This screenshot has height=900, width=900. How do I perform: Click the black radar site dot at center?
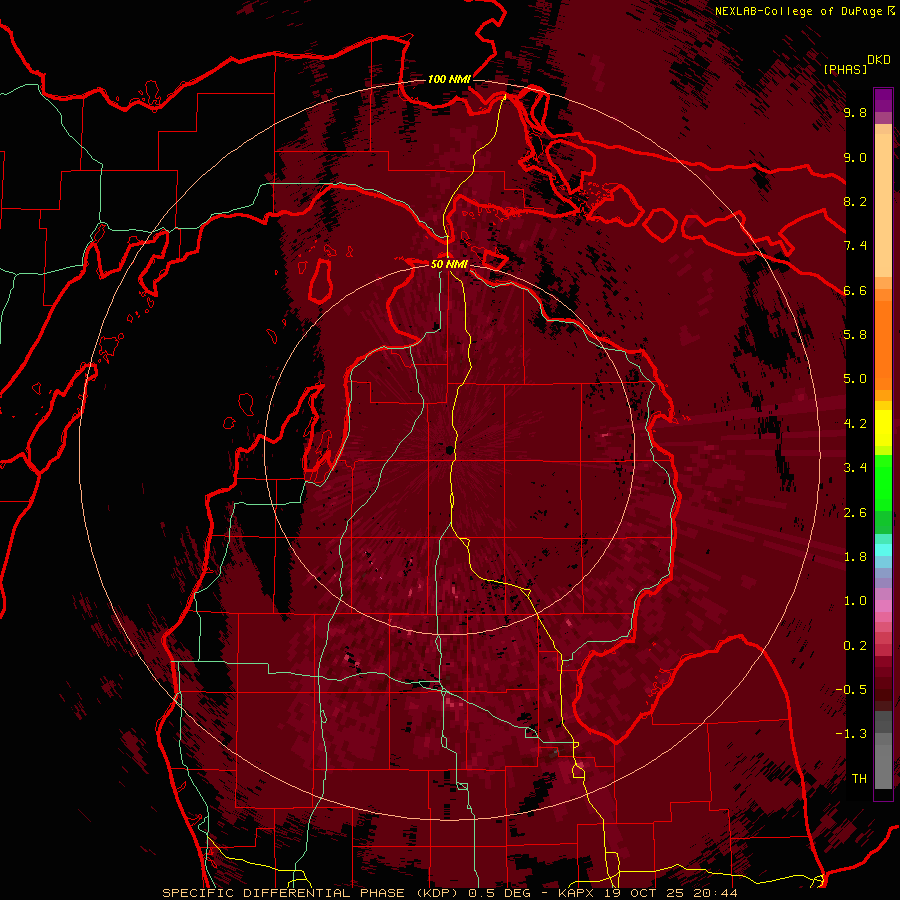(x=449, y=450)
